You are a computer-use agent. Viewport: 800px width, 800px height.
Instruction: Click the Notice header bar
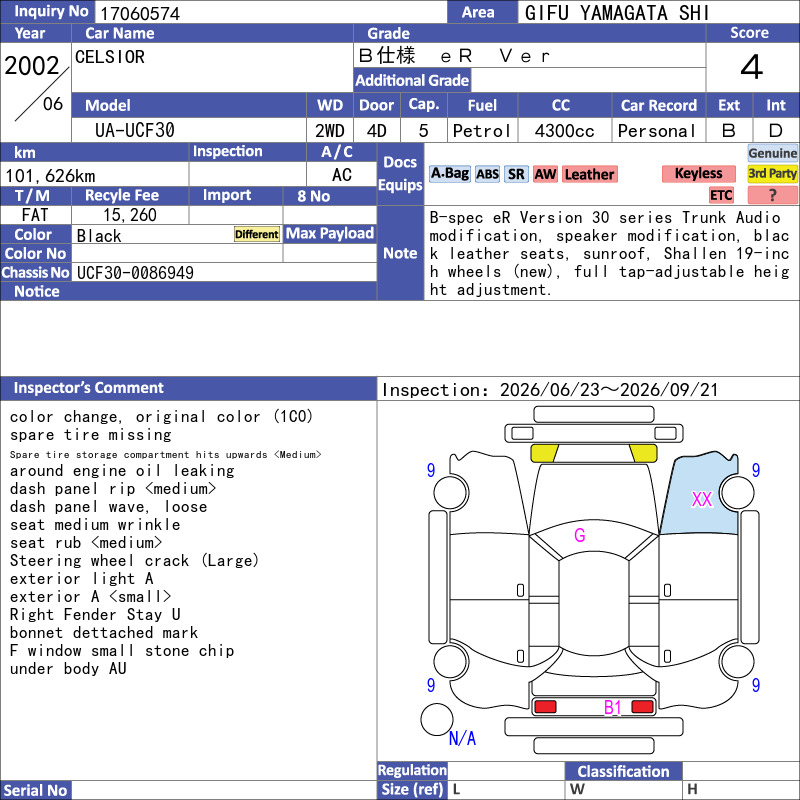(189, 291)
